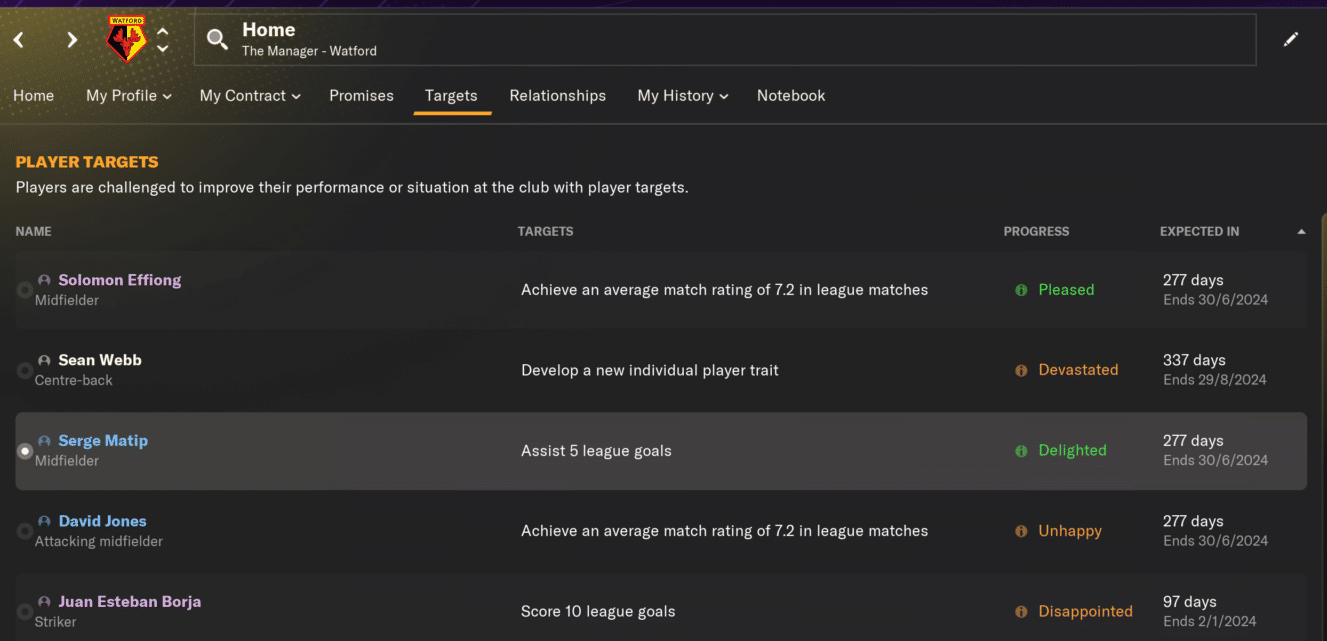1327x641 pixels.
Task: Click Pleased progress info icon
Action: pos(1021,290)
